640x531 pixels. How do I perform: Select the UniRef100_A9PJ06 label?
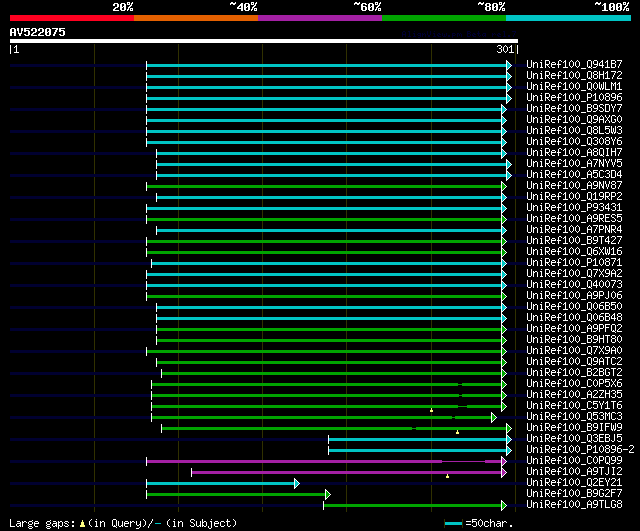click(x=574, y=296)
